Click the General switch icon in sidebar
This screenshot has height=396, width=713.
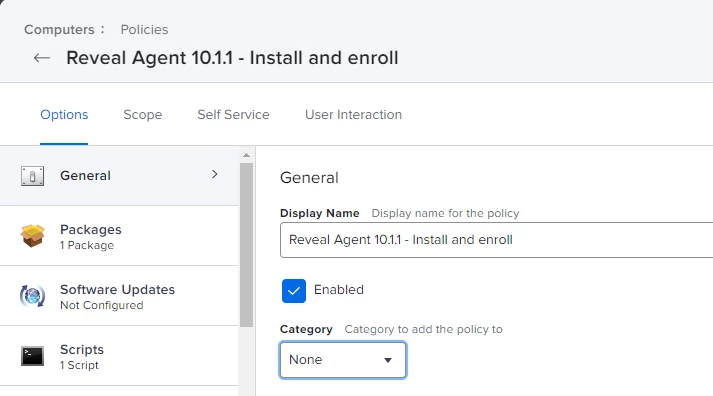coord(32,176)
